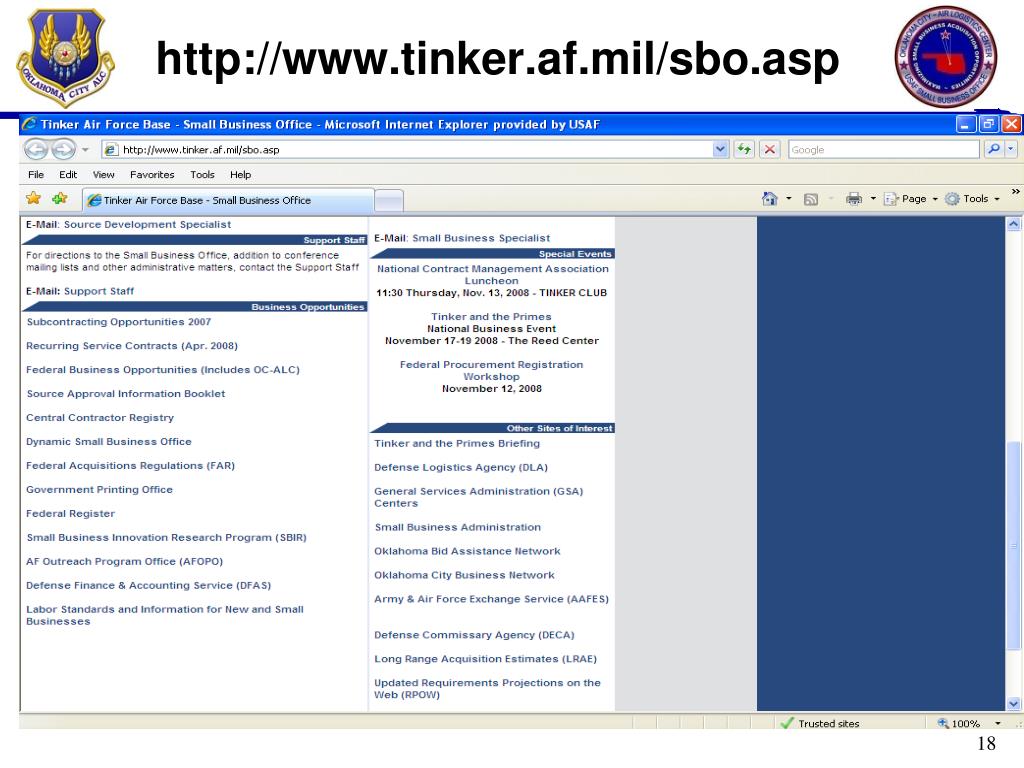Click the Support Staff email link
This screenshot has height=768, width=1024.
click(x=99, y=291)
